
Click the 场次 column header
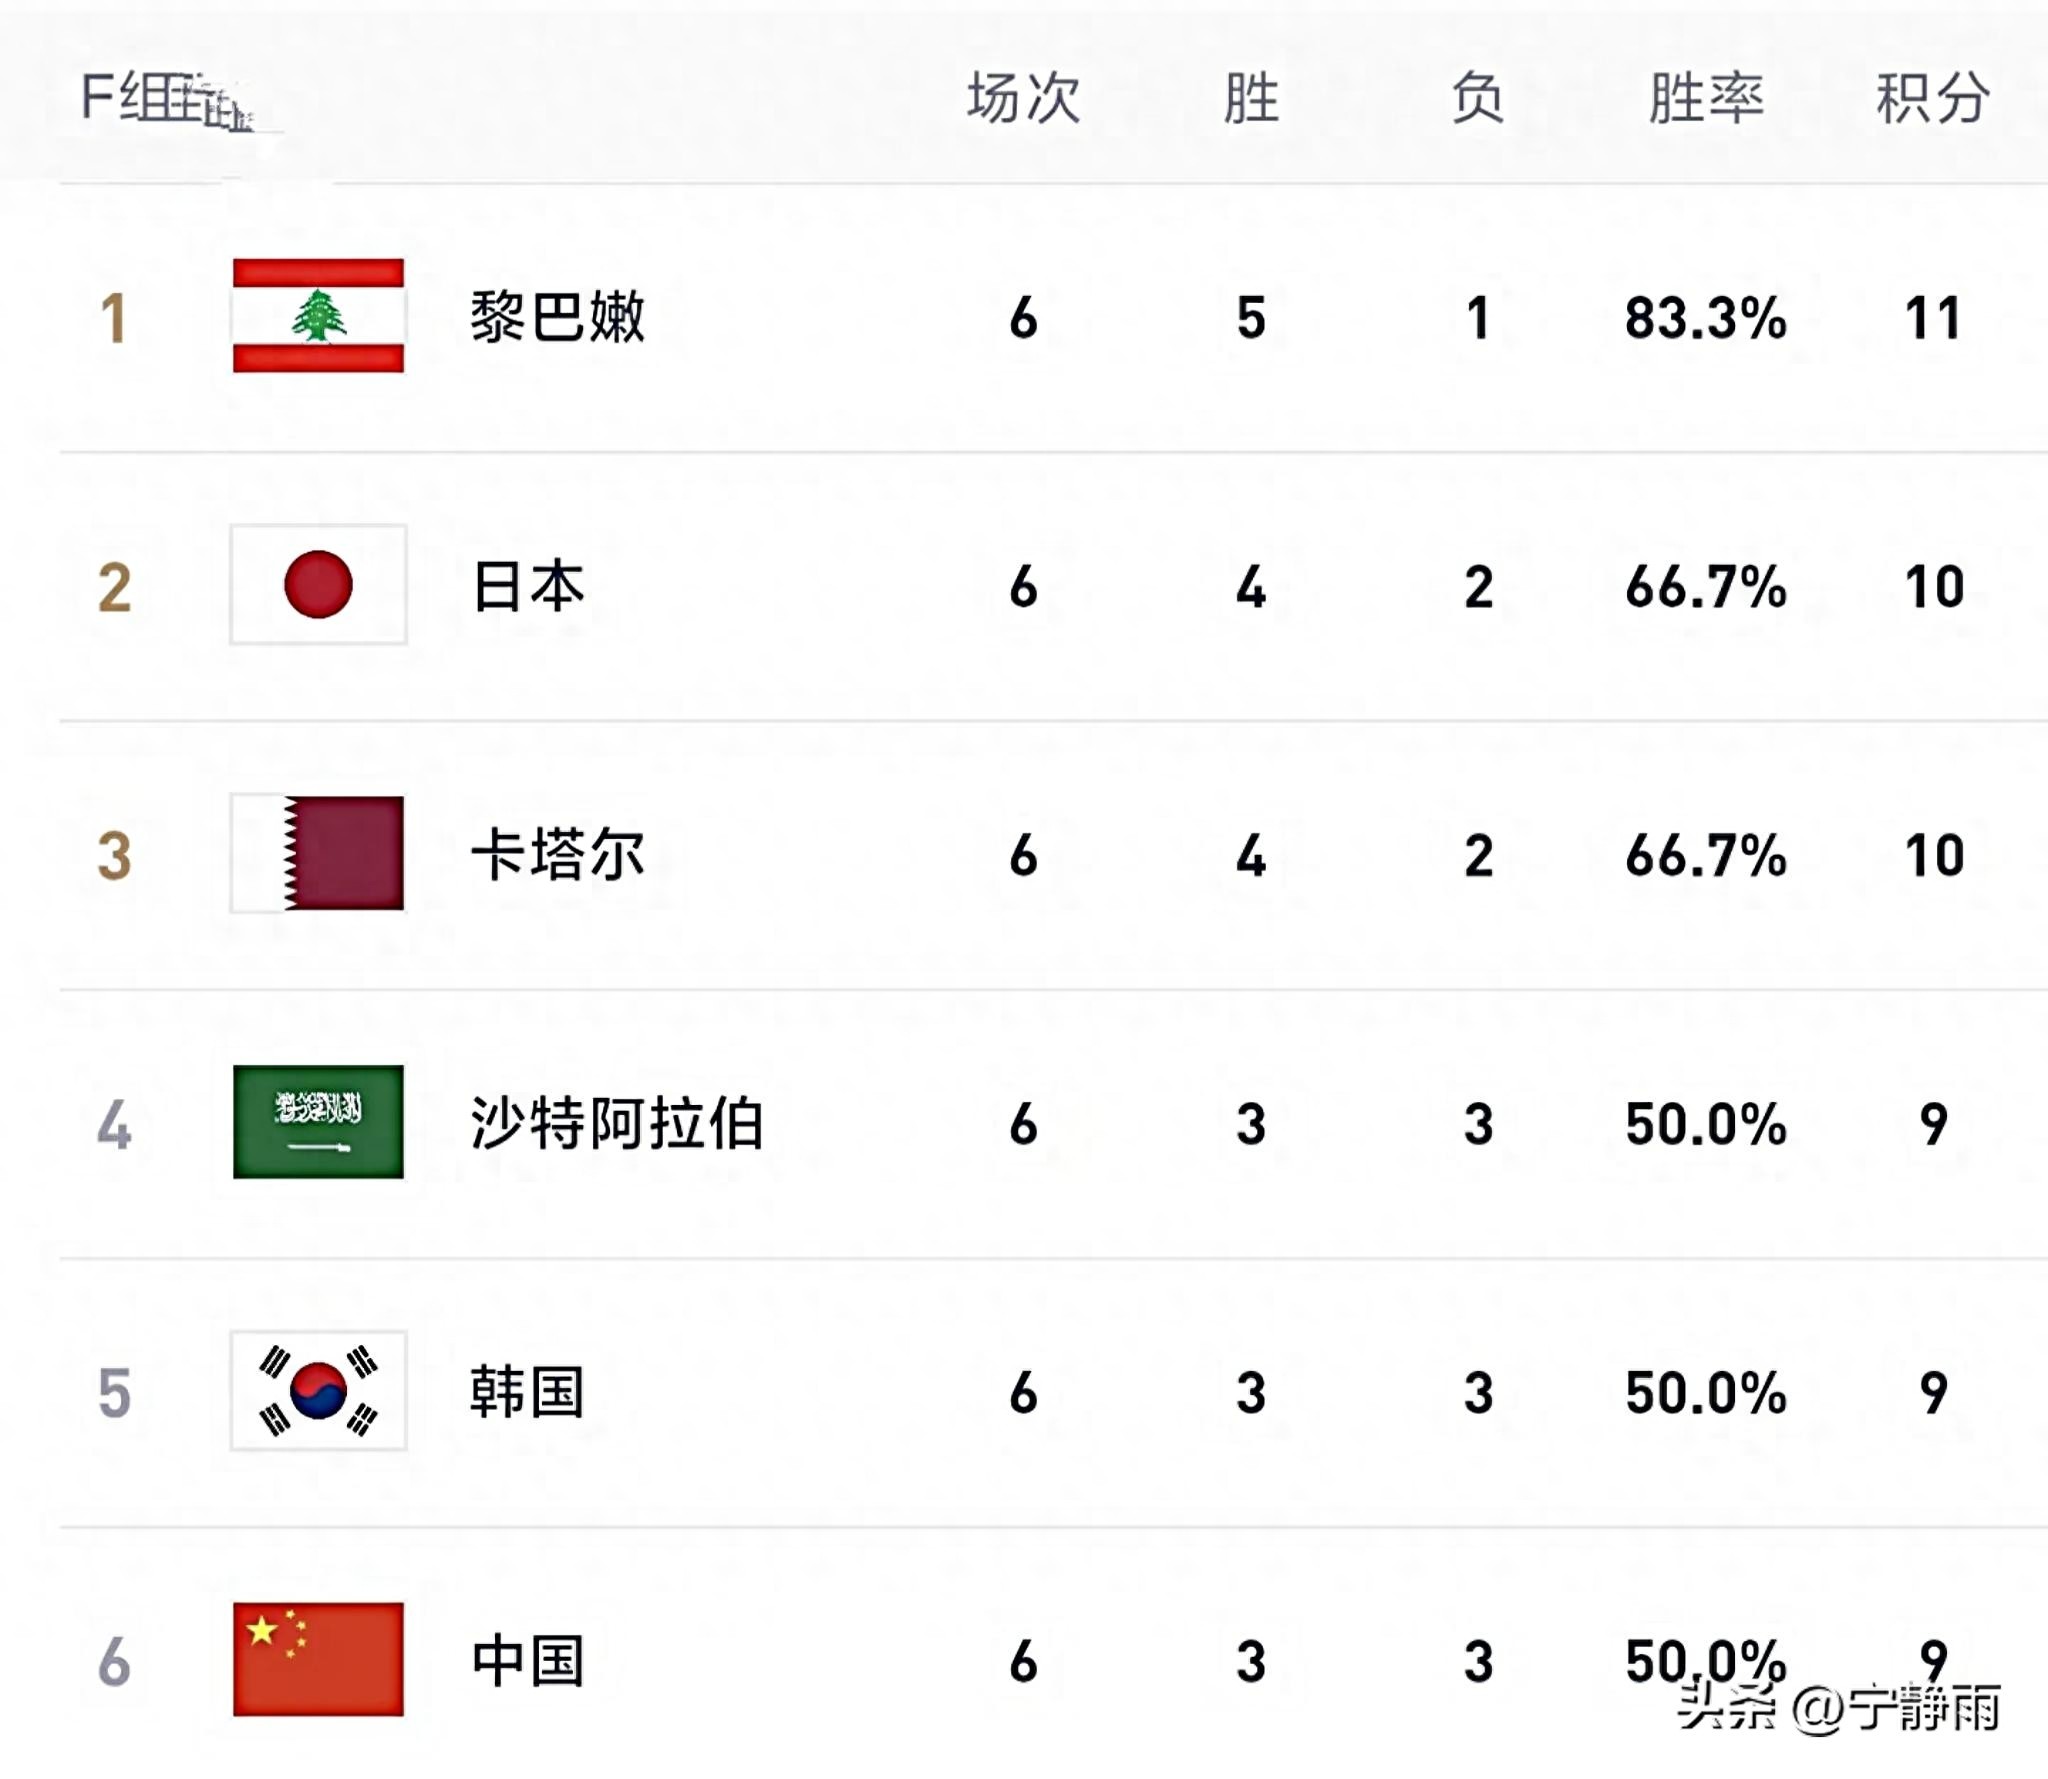click(1024, 98)
